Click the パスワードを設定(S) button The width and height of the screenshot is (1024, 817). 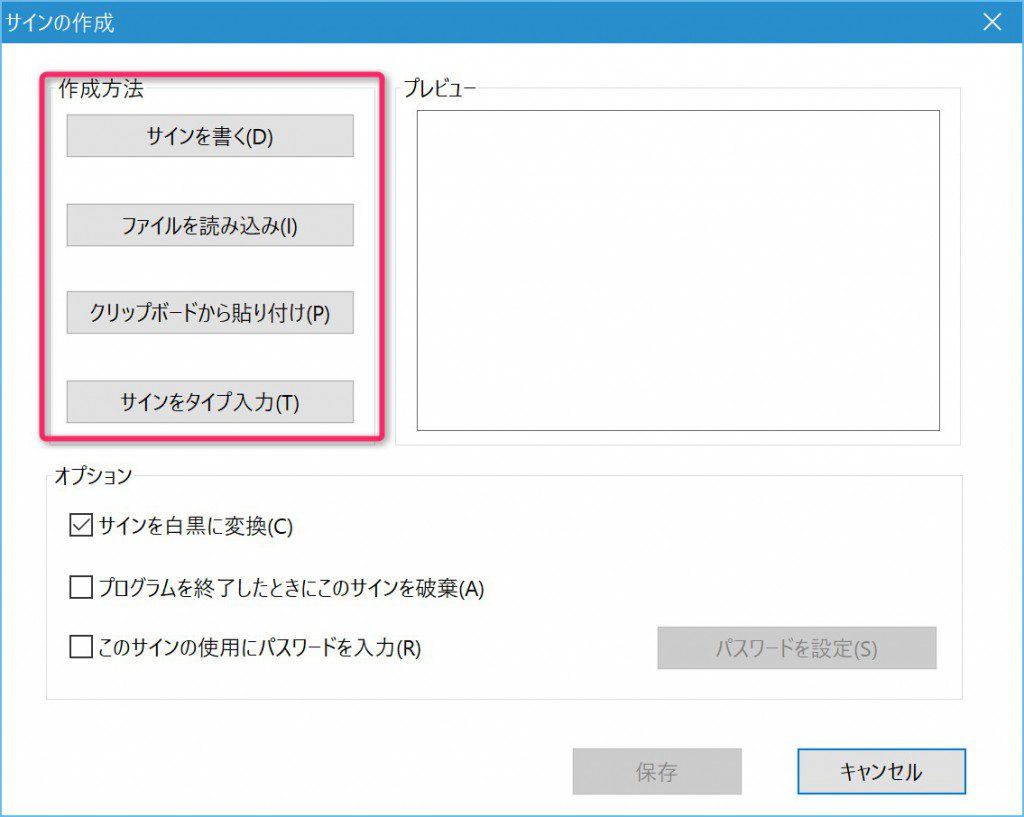click(x=796, y=648)
